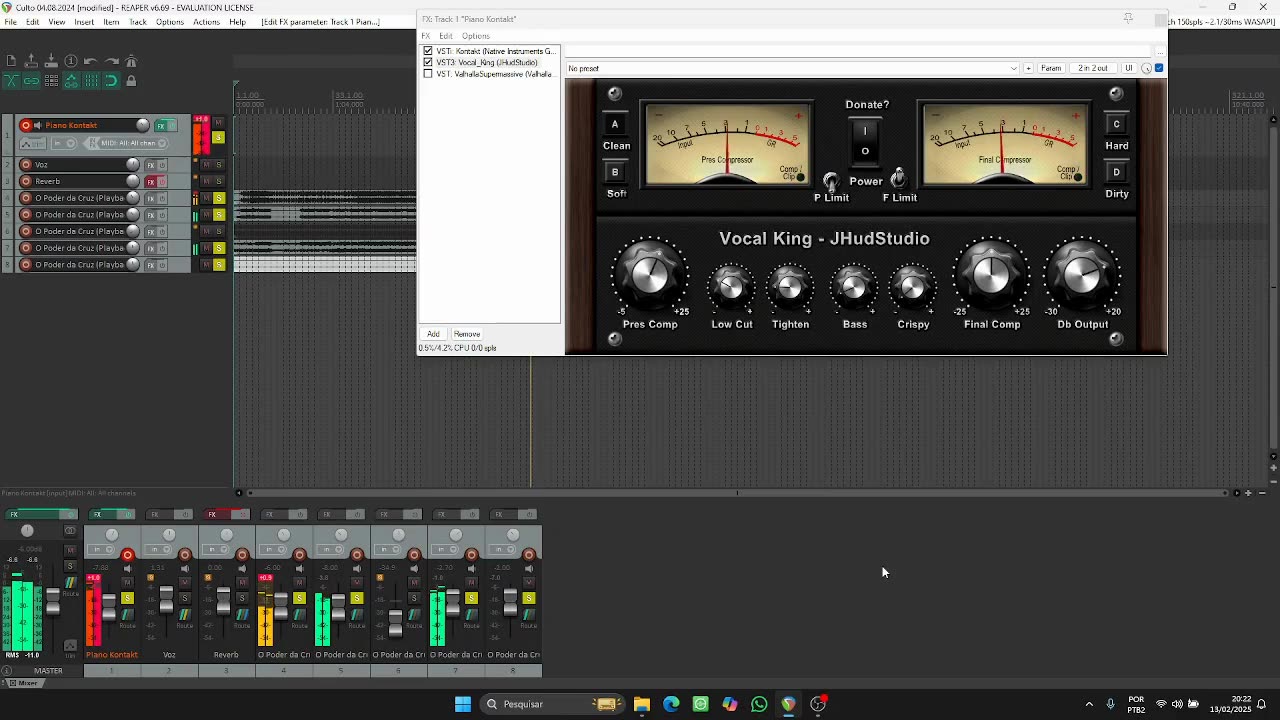Mute the Piano Kontakt track
The image size is (1280, 720).
coord(219,123)
